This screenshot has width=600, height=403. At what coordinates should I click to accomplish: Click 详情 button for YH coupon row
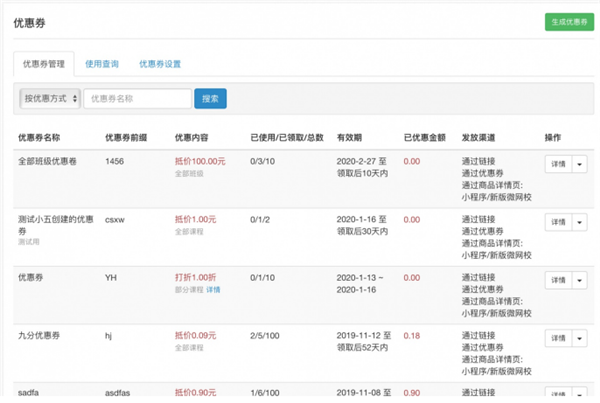tap(558, 281)
